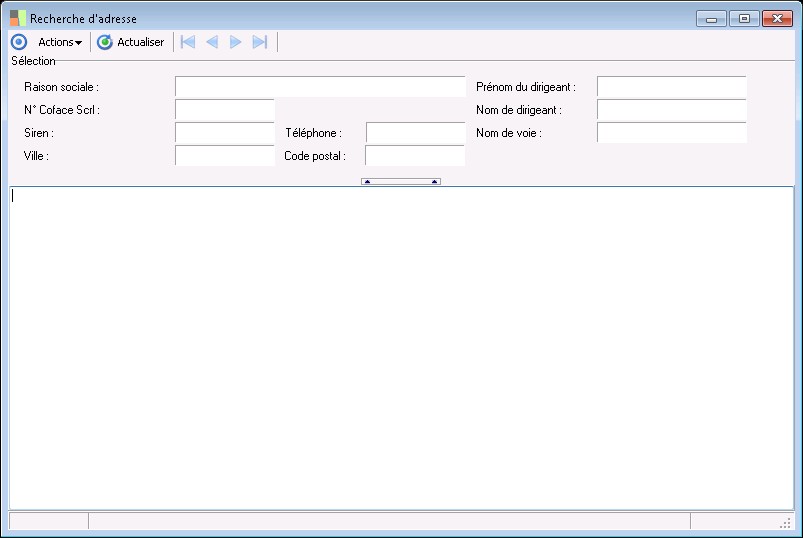Click the Actualiser refresh button
The height and width of the screenshot is (538, 803).
point(131,42)
